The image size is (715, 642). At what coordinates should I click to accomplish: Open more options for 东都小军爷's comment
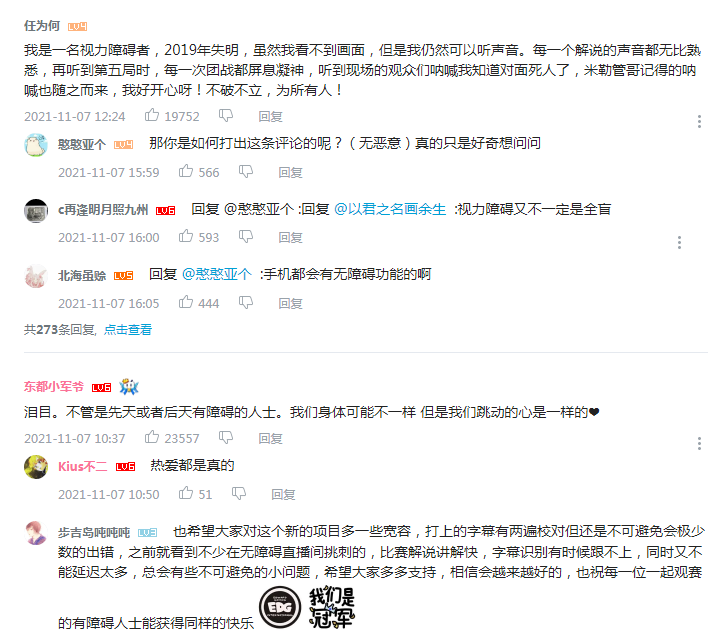(x=699, y=443)
